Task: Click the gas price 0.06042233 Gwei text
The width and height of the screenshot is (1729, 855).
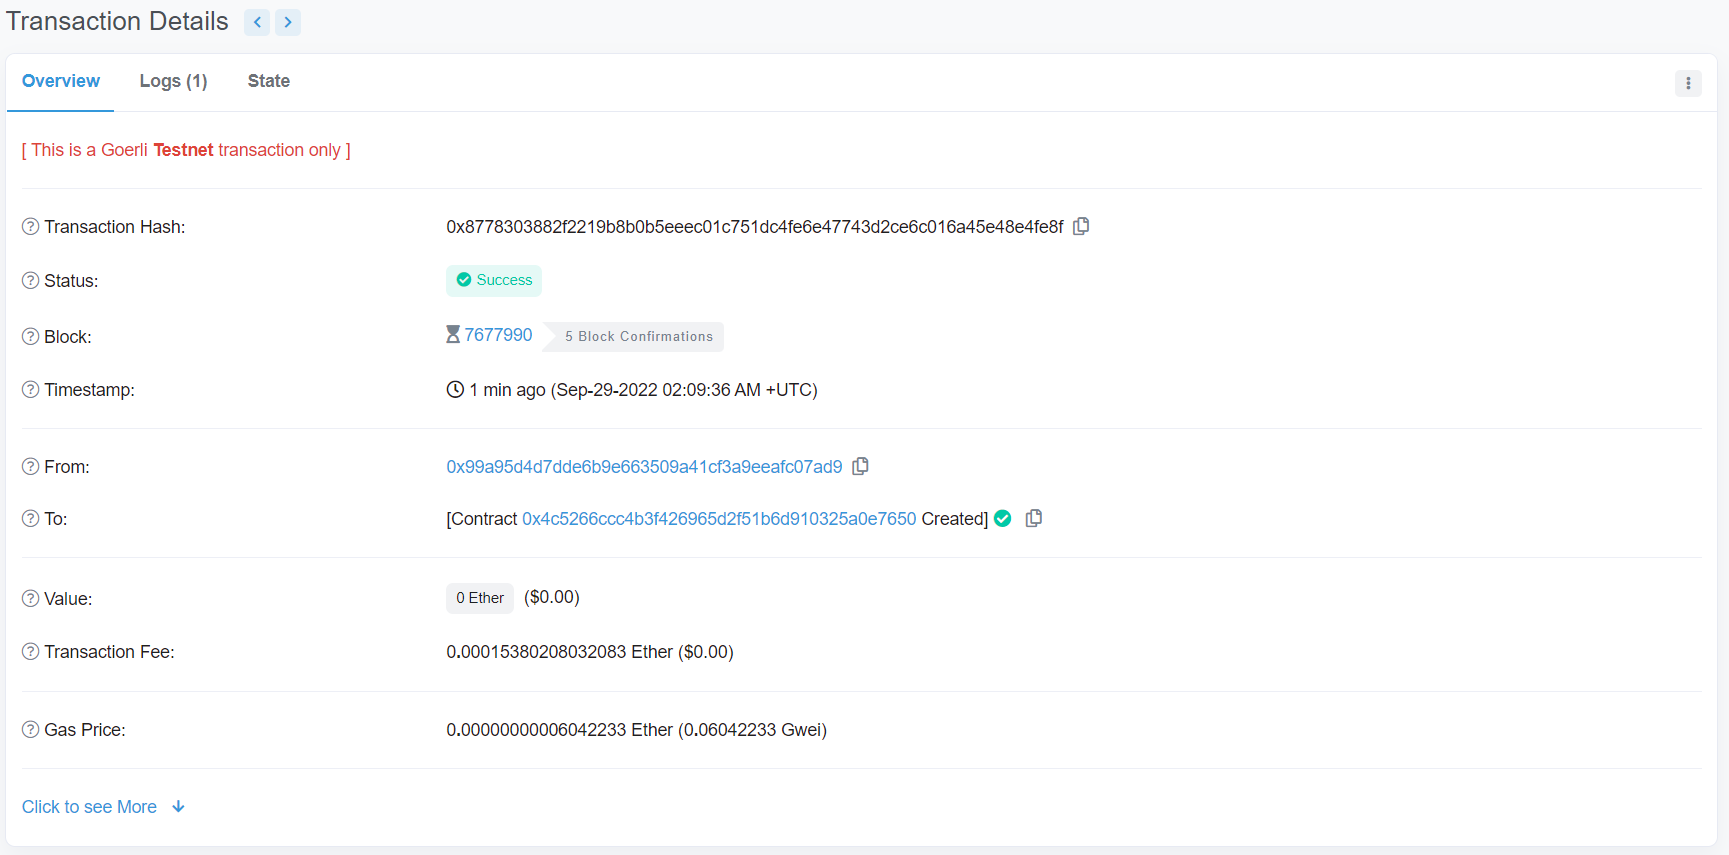Action: [753, 730]
